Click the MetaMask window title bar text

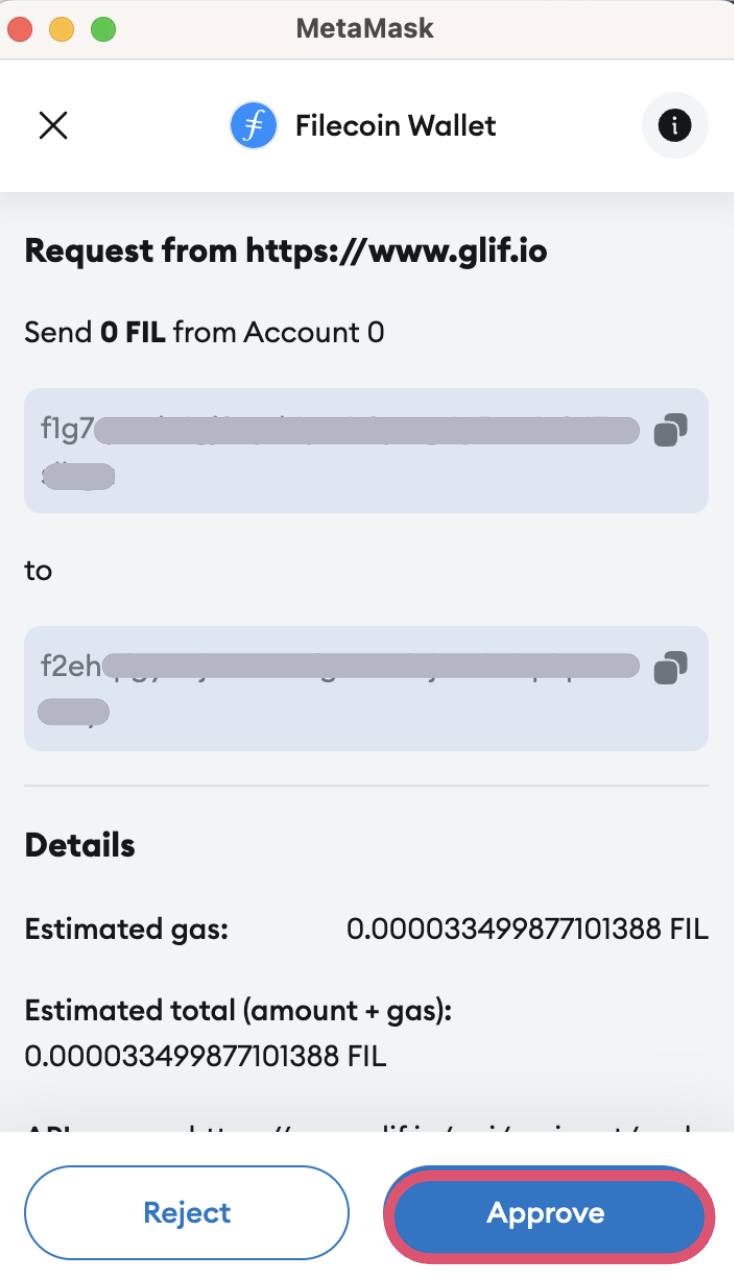tap(365, 29)
